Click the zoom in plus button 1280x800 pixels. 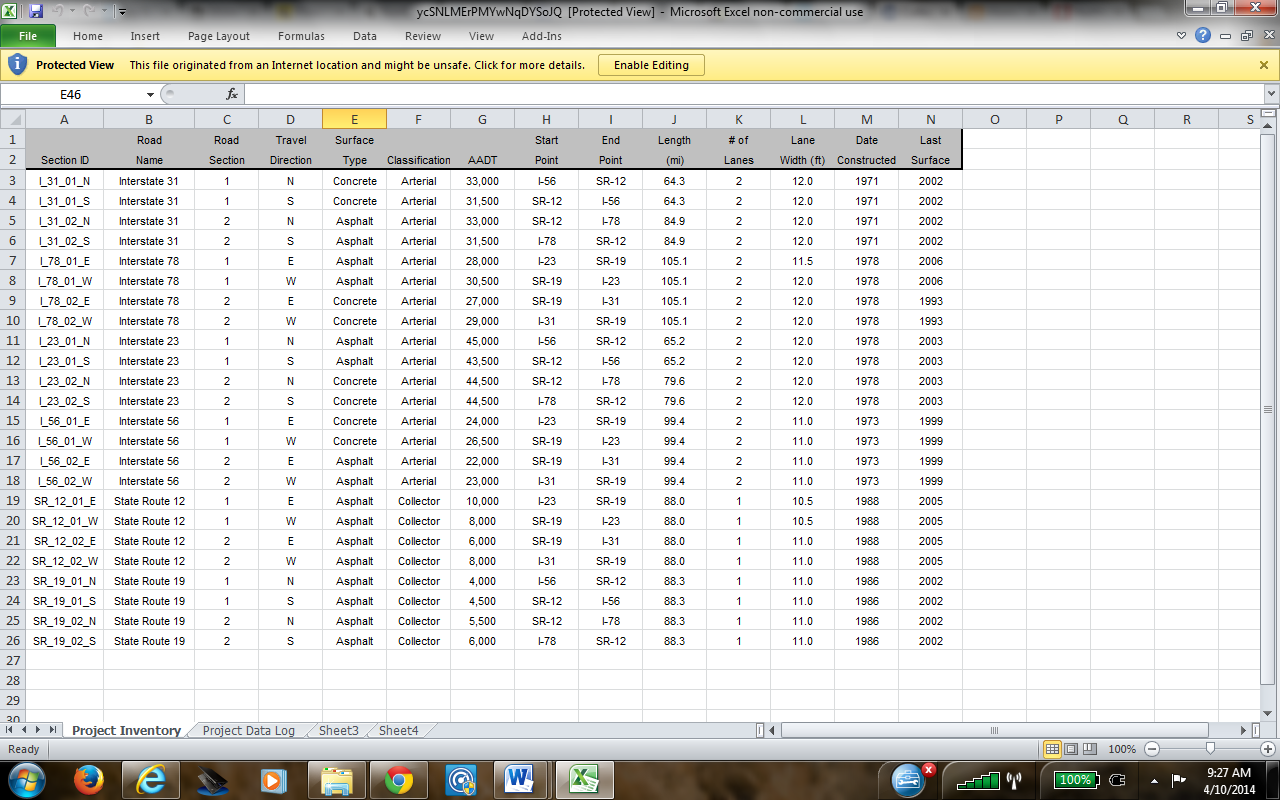pyautogui.click(x=1268, y=749)
